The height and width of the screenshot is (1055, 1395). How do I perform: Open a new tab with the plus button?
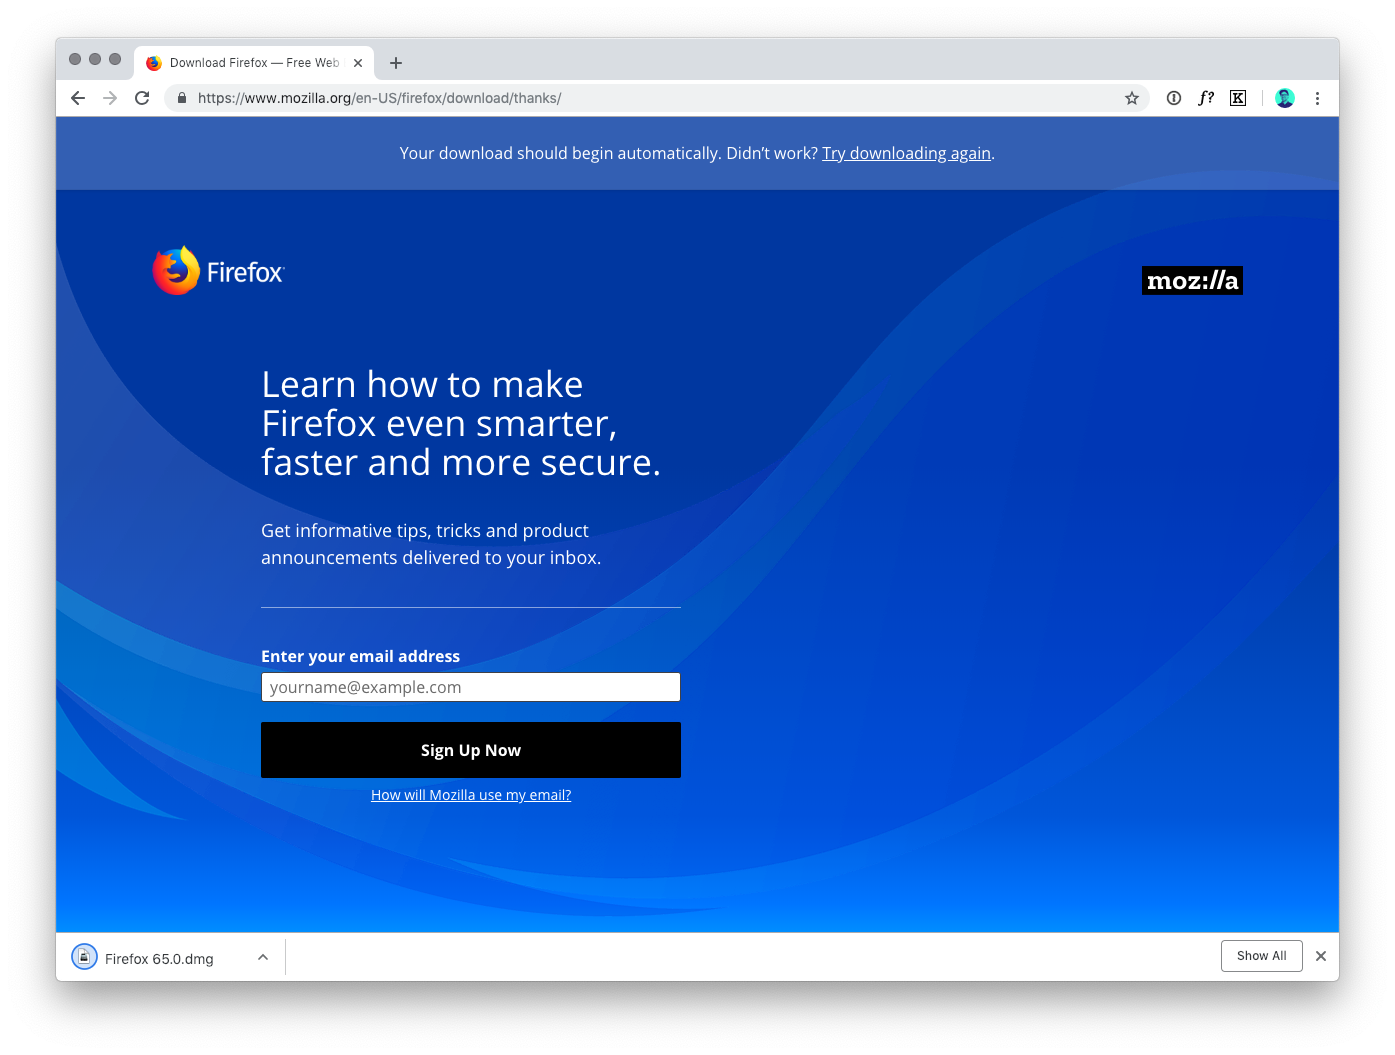click(396, 63)
